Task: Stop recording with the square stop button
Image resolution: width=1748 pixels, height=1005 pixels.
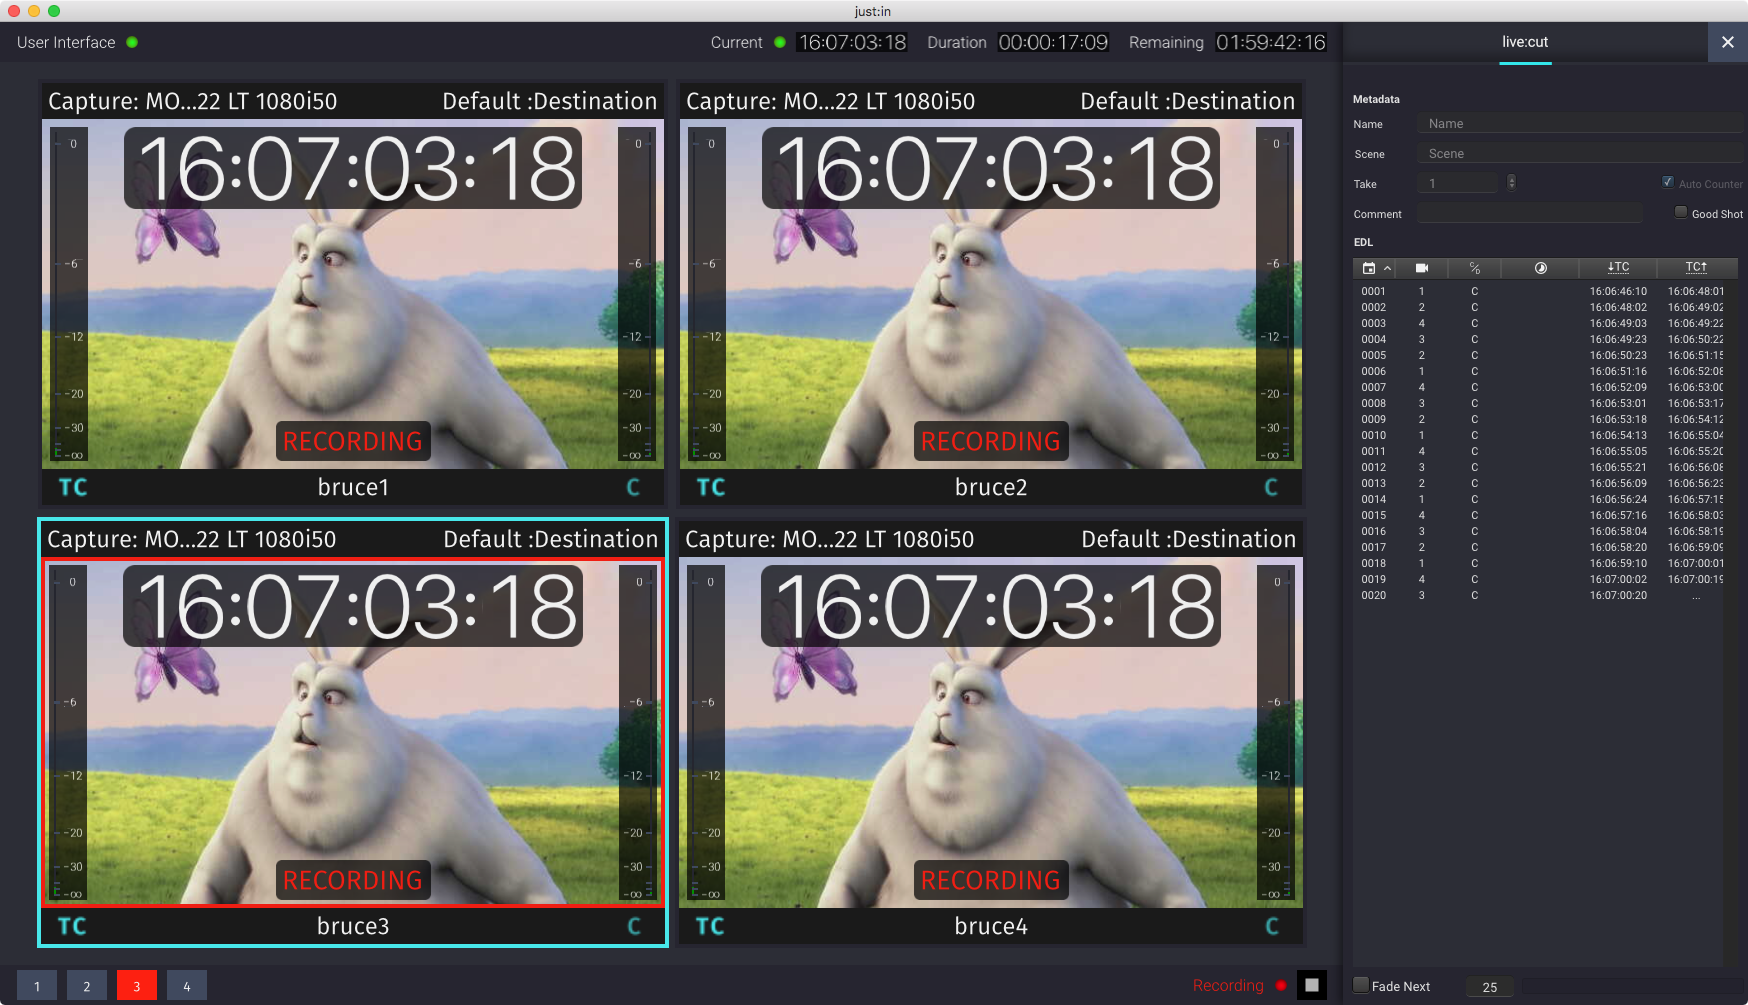Action: [x=1312, y=985]
